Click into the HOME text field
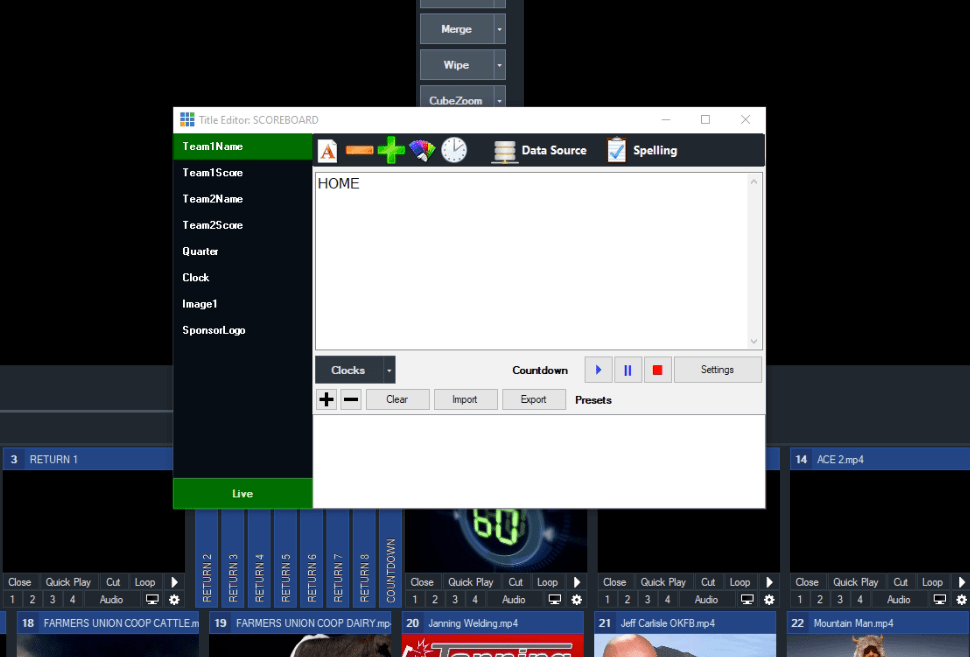Screen dimensions: 970x657 [535, 260]
